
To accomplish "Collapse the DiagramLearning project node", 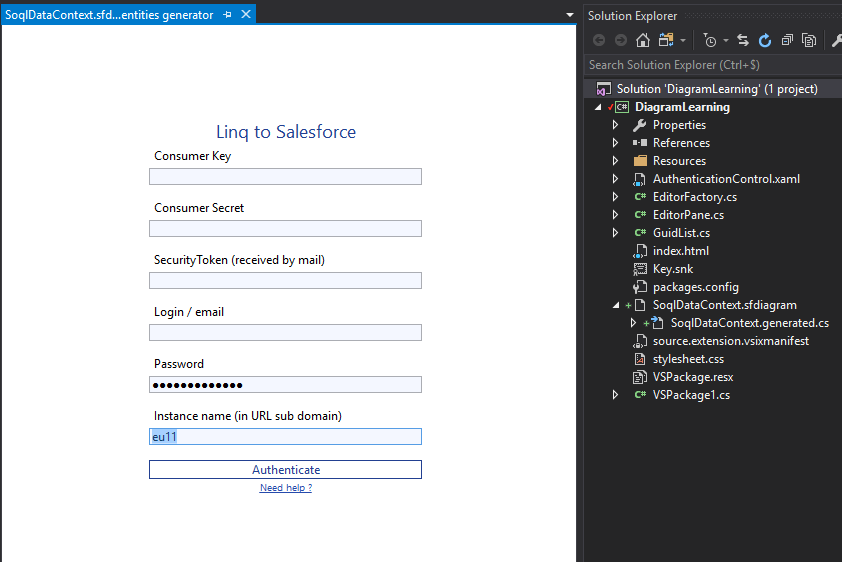I will [x=598, y=107].
